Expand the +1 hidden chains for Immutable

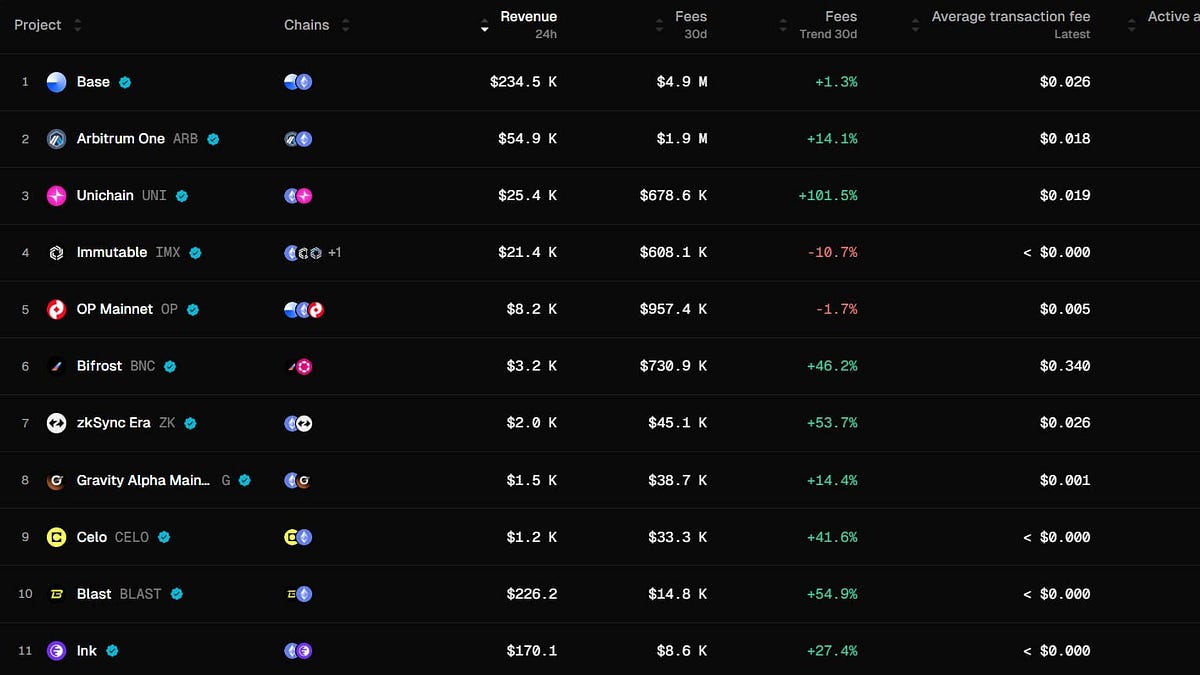pos(333,252)
